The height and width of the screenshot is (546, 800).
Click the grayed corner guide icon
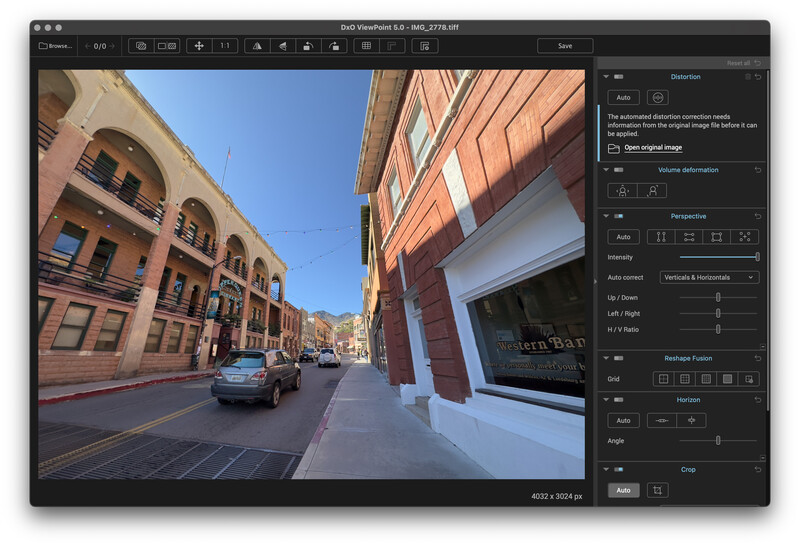(392, 46)
